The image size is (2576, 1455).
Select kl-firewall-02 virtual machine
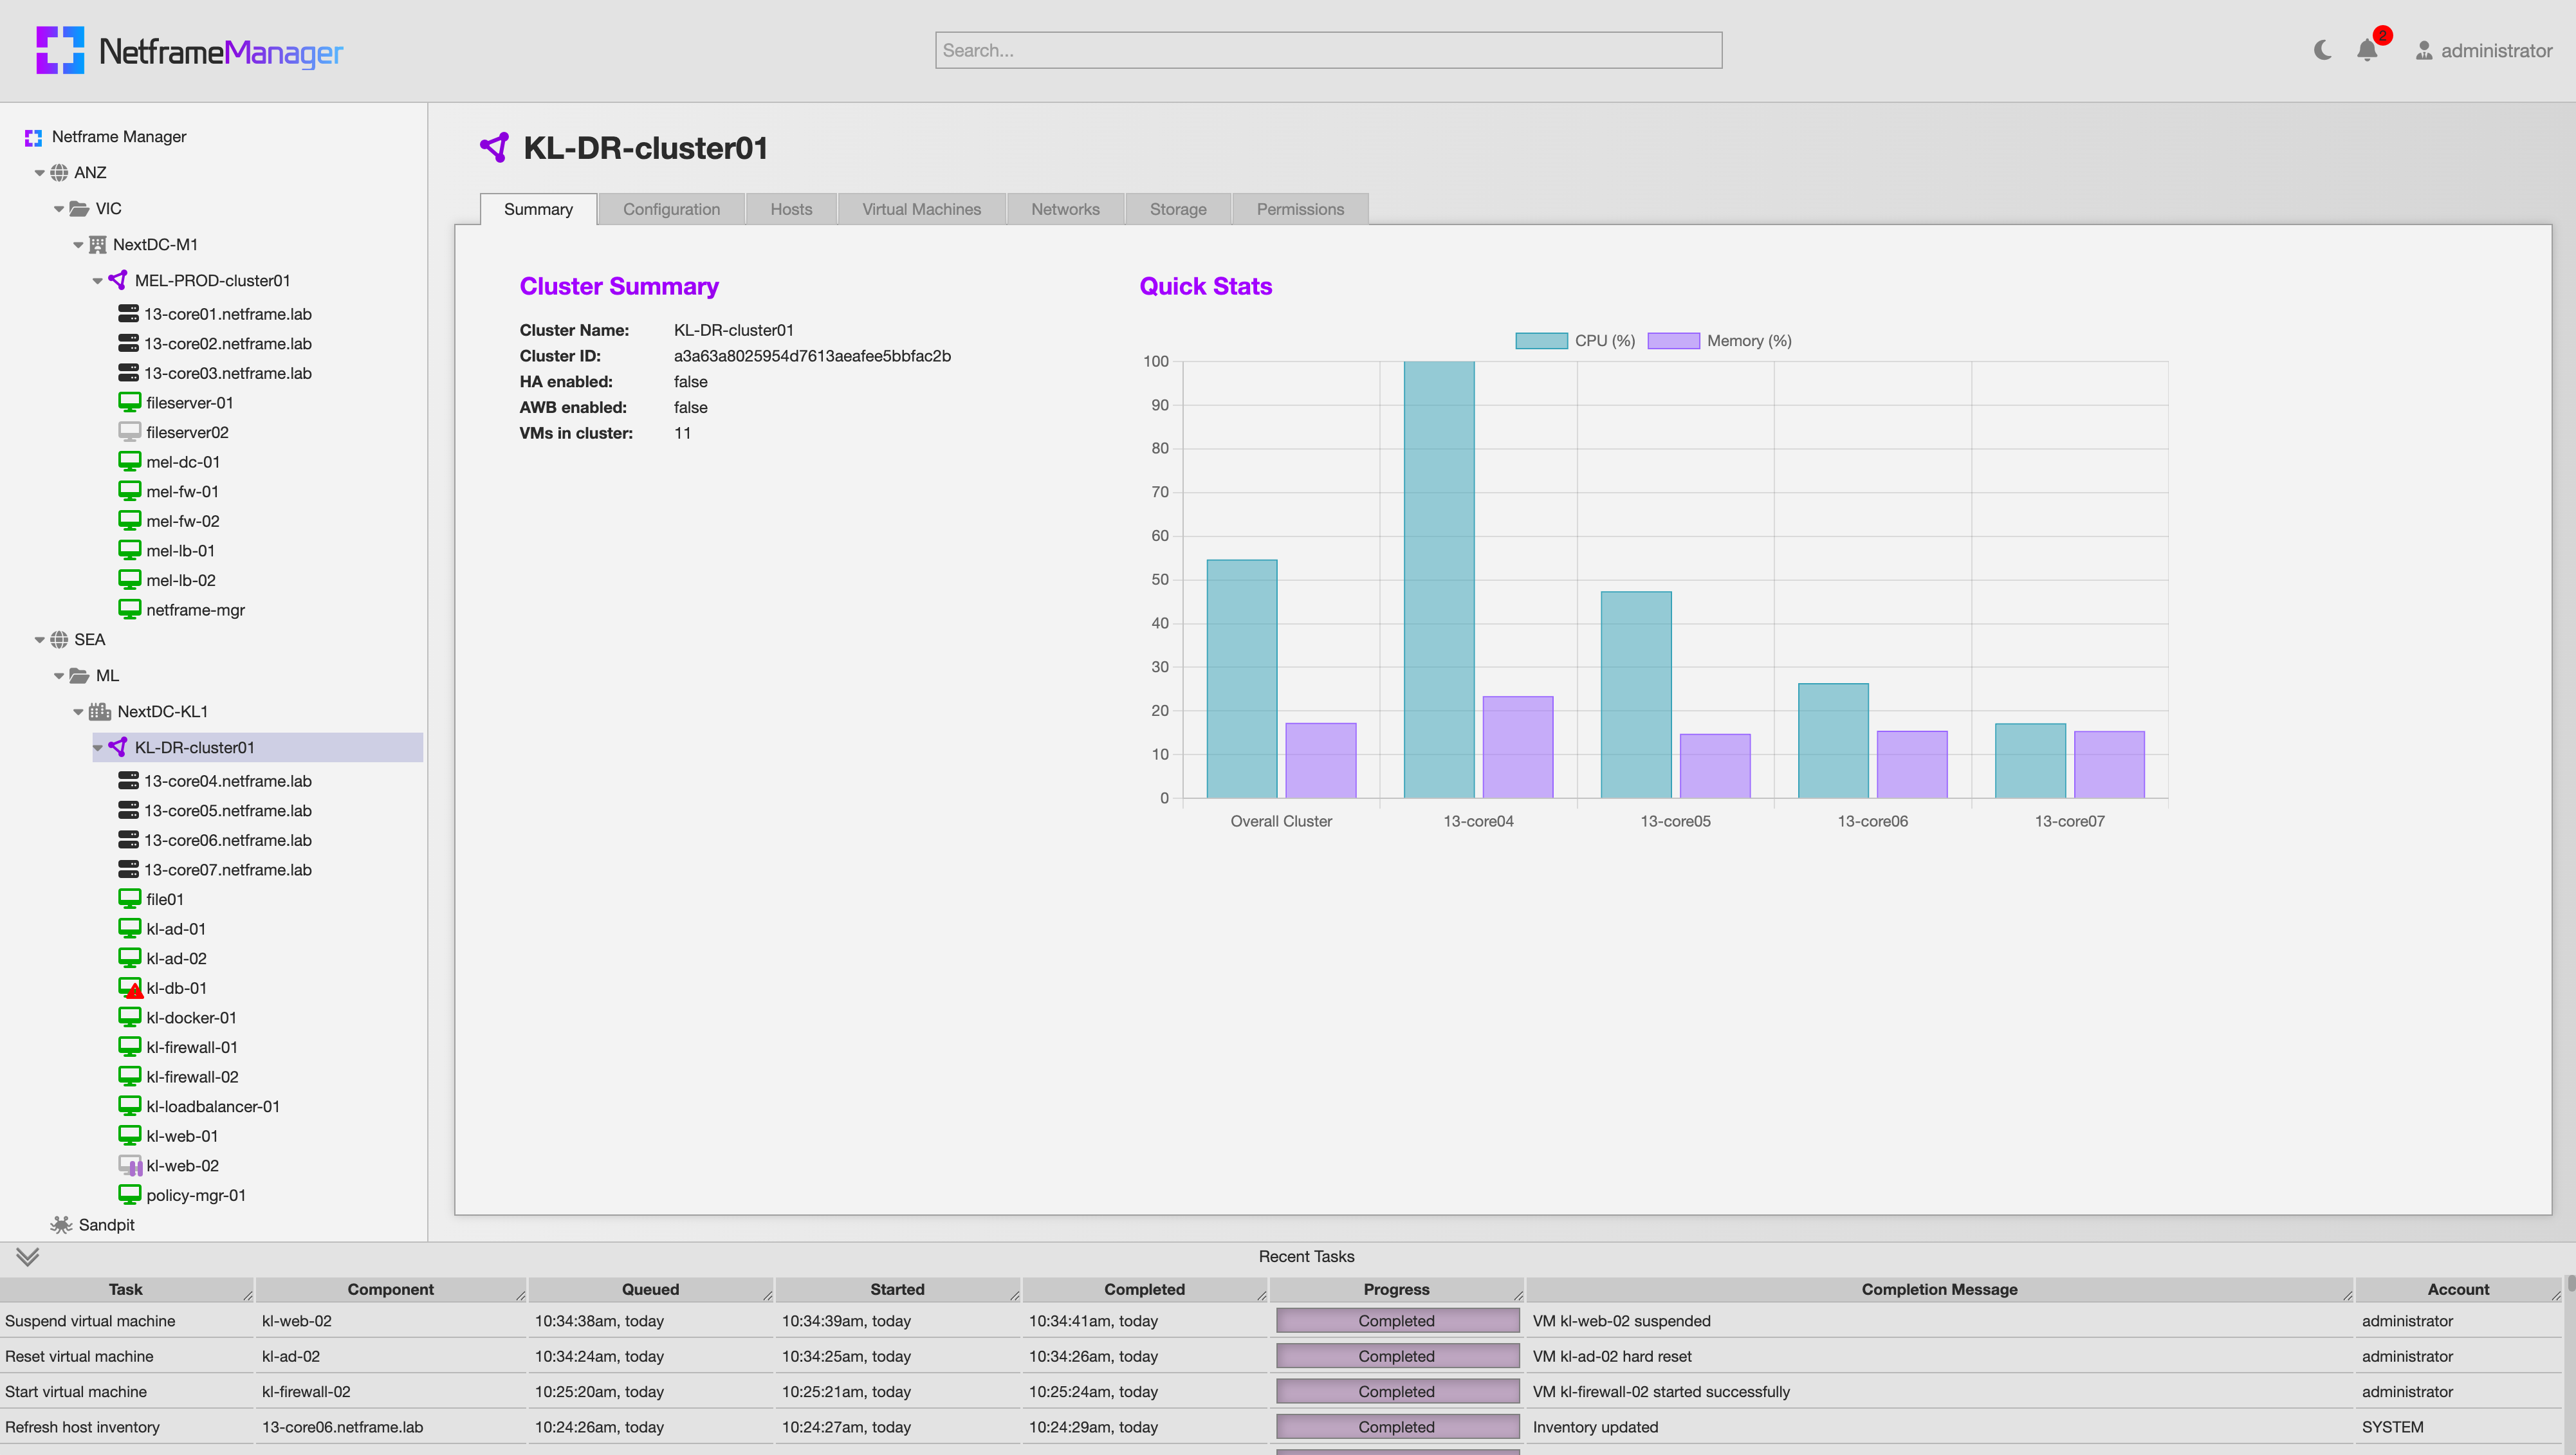click(x=192, y=1077)
